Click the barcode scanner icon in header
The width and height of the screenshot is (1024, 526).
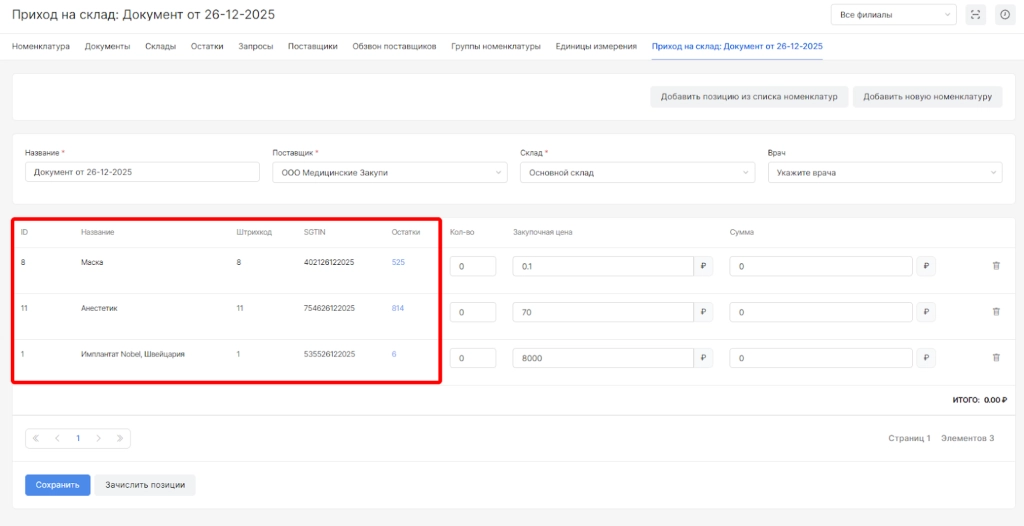tap(976, 15)
